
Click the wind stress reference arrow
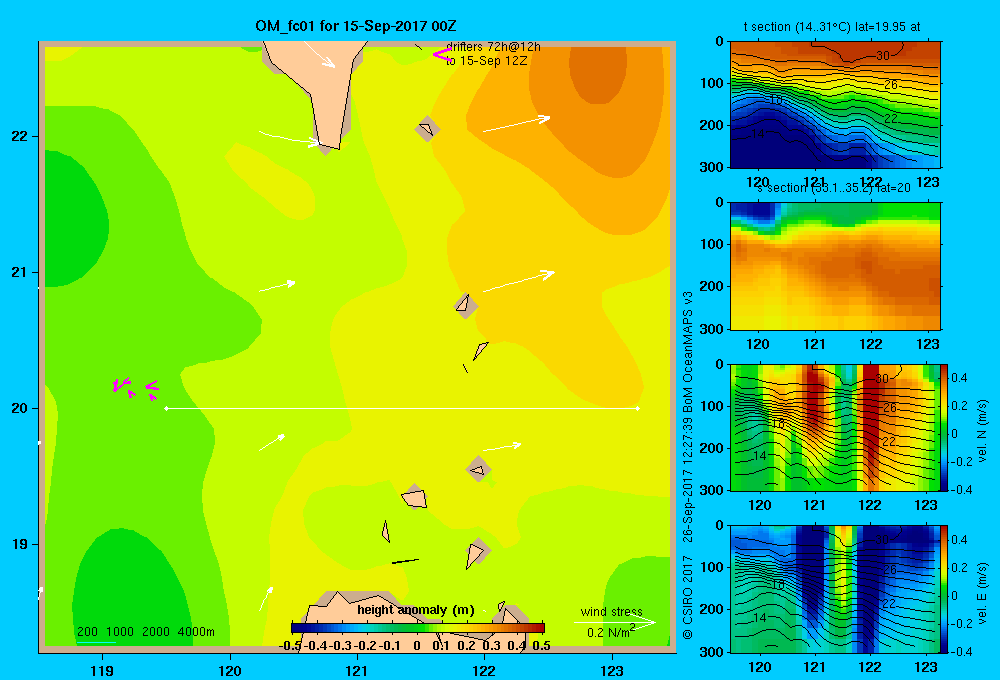[x=614, y=622]
